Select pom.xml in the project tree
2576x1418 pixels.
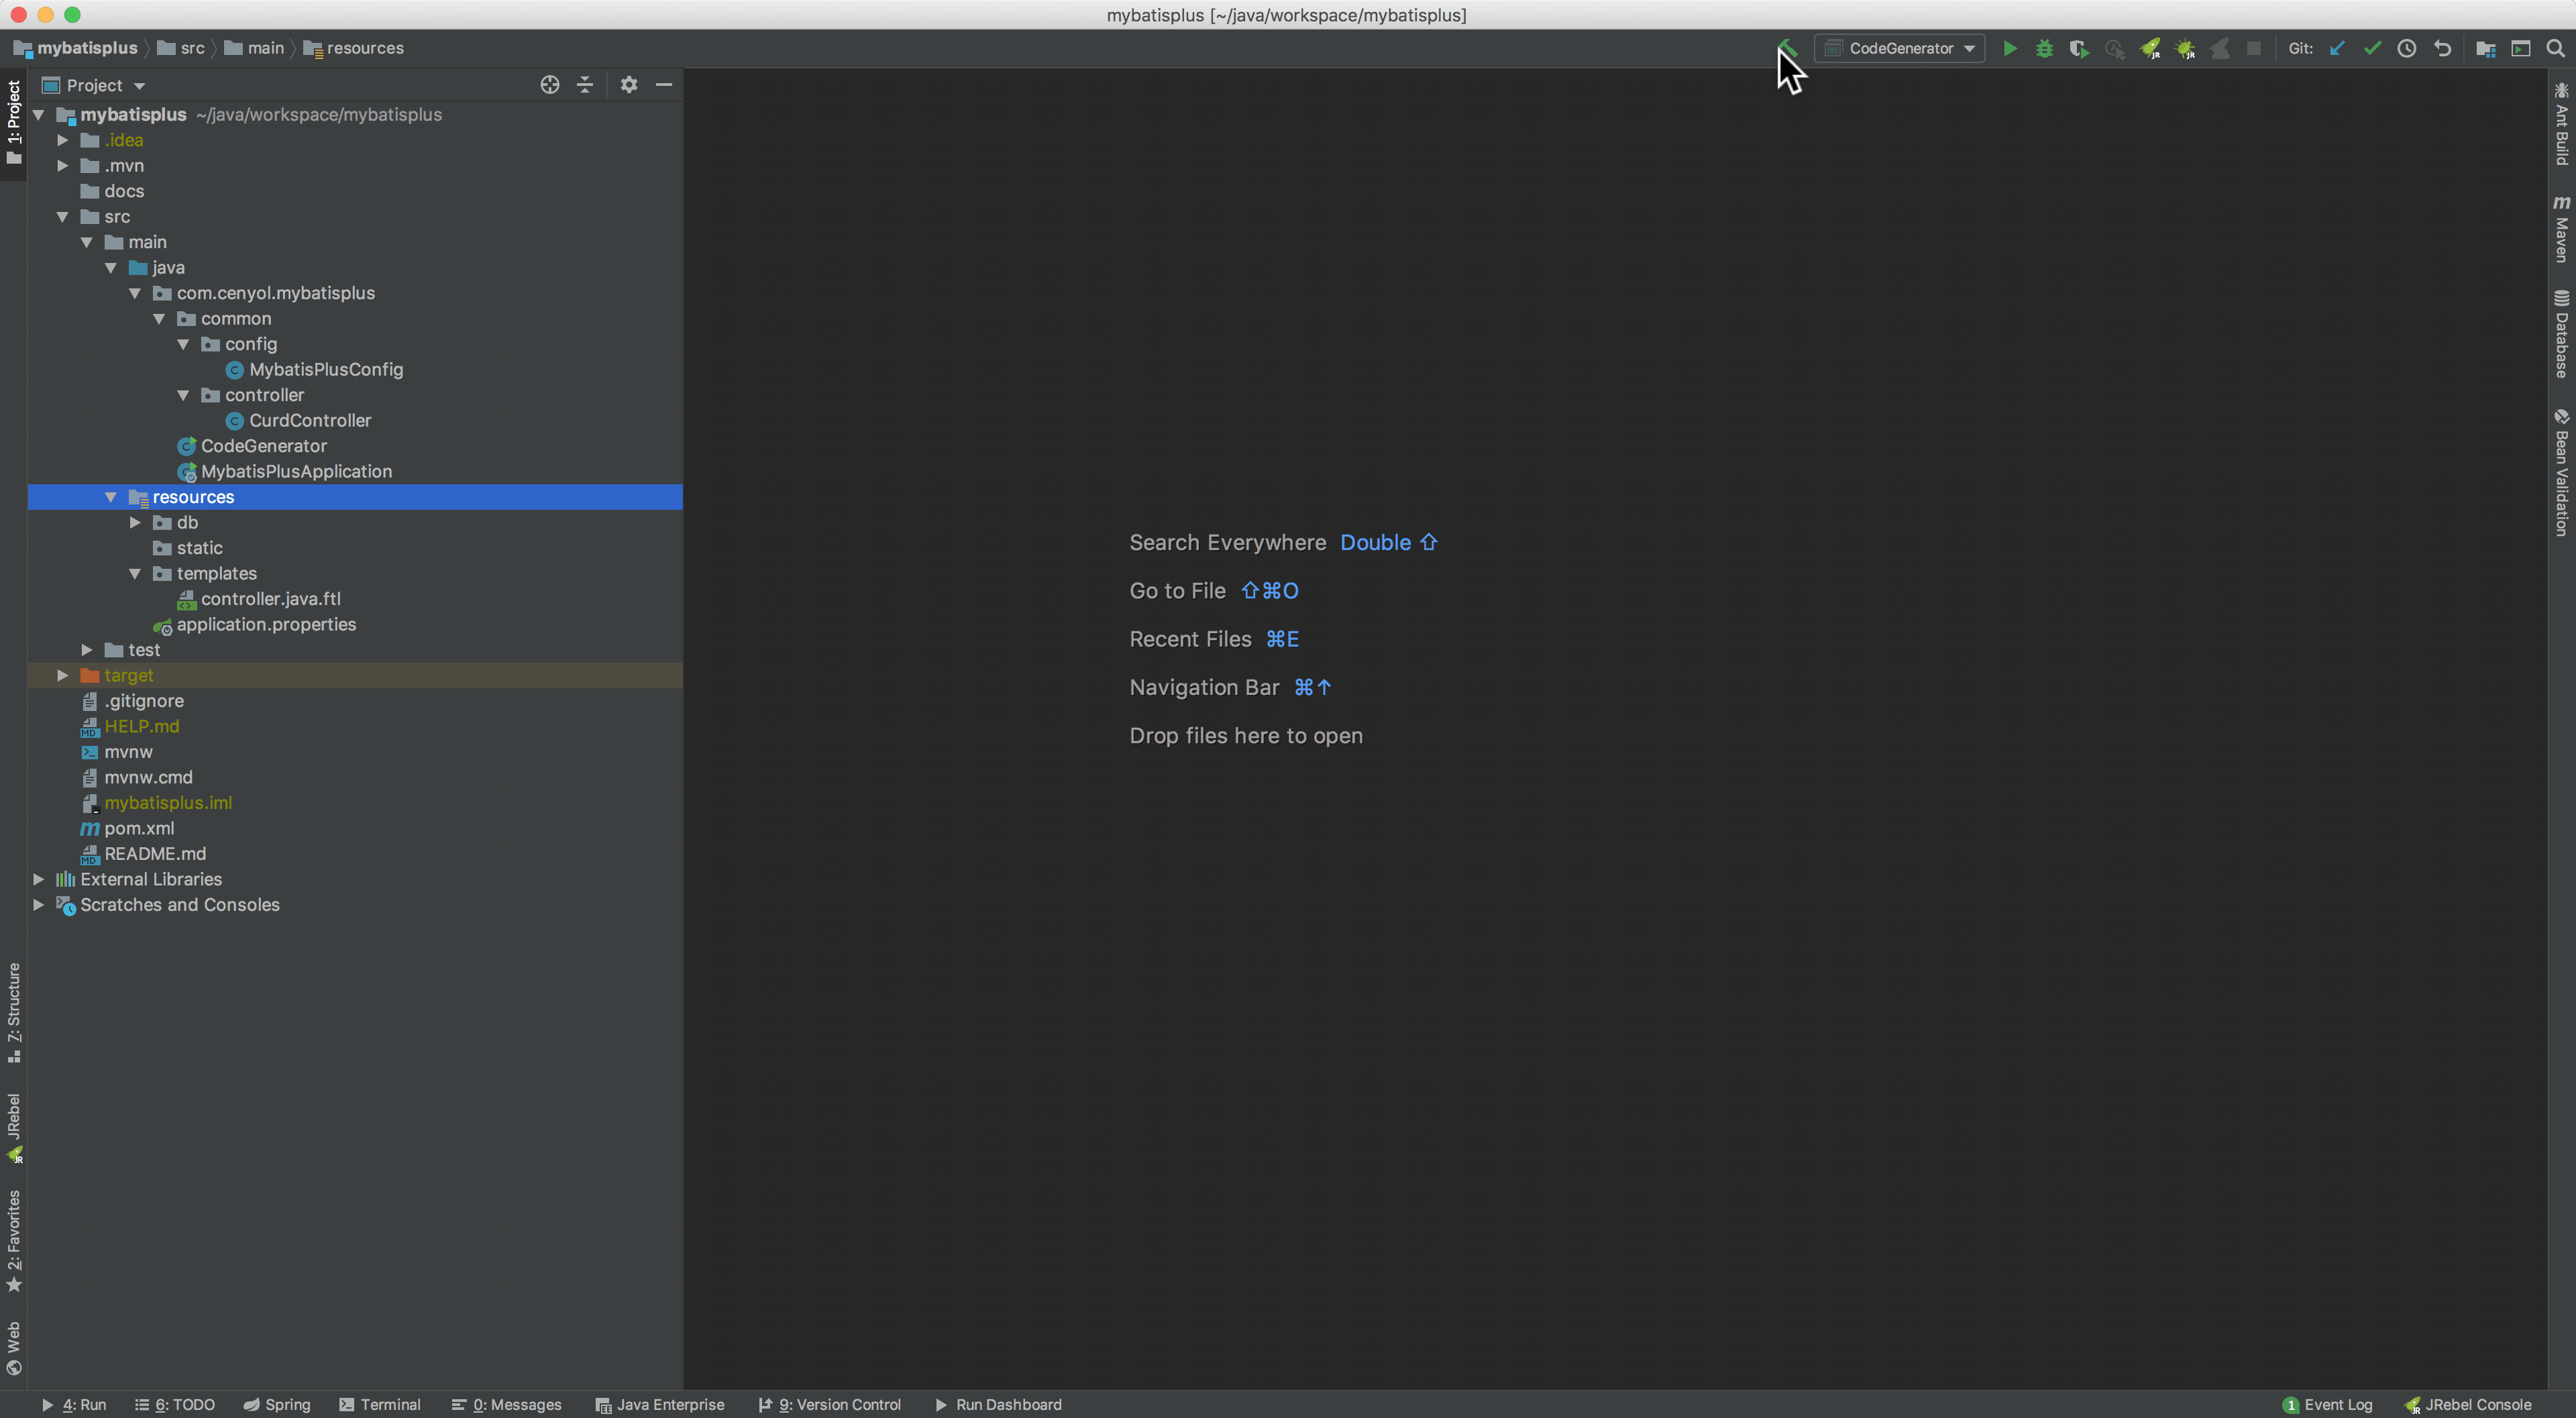(139, 828)
